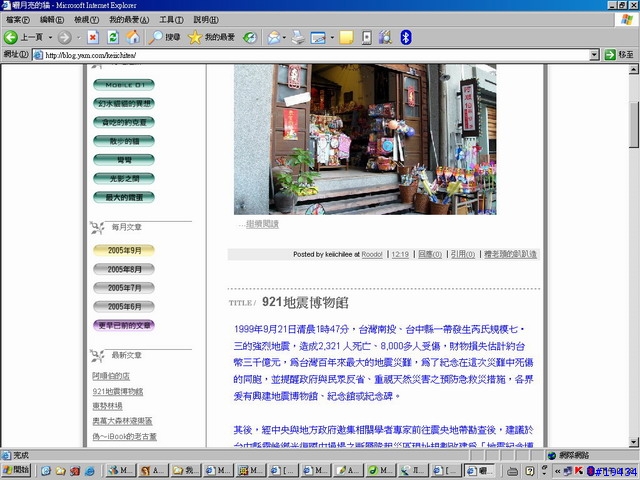640x480 pixels.
Task: Print the page with the printer icon
Action: click(x=298, y=38)
